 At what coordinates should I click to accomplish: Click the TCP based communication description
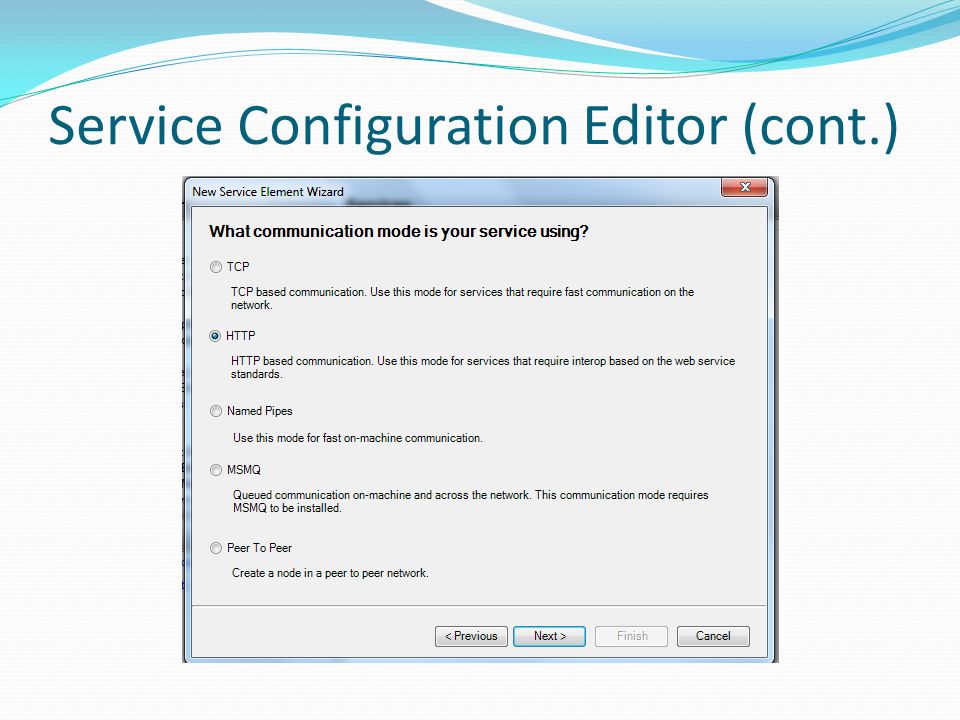tap(462, 298)
